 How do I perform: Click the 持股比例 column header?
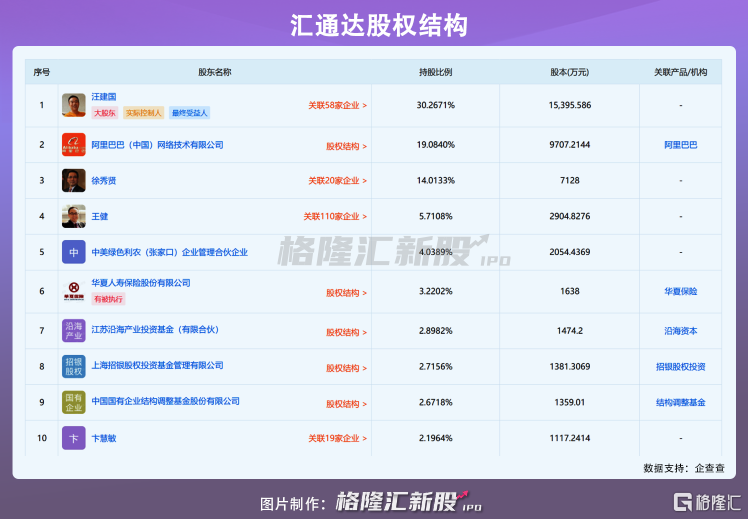435,72
